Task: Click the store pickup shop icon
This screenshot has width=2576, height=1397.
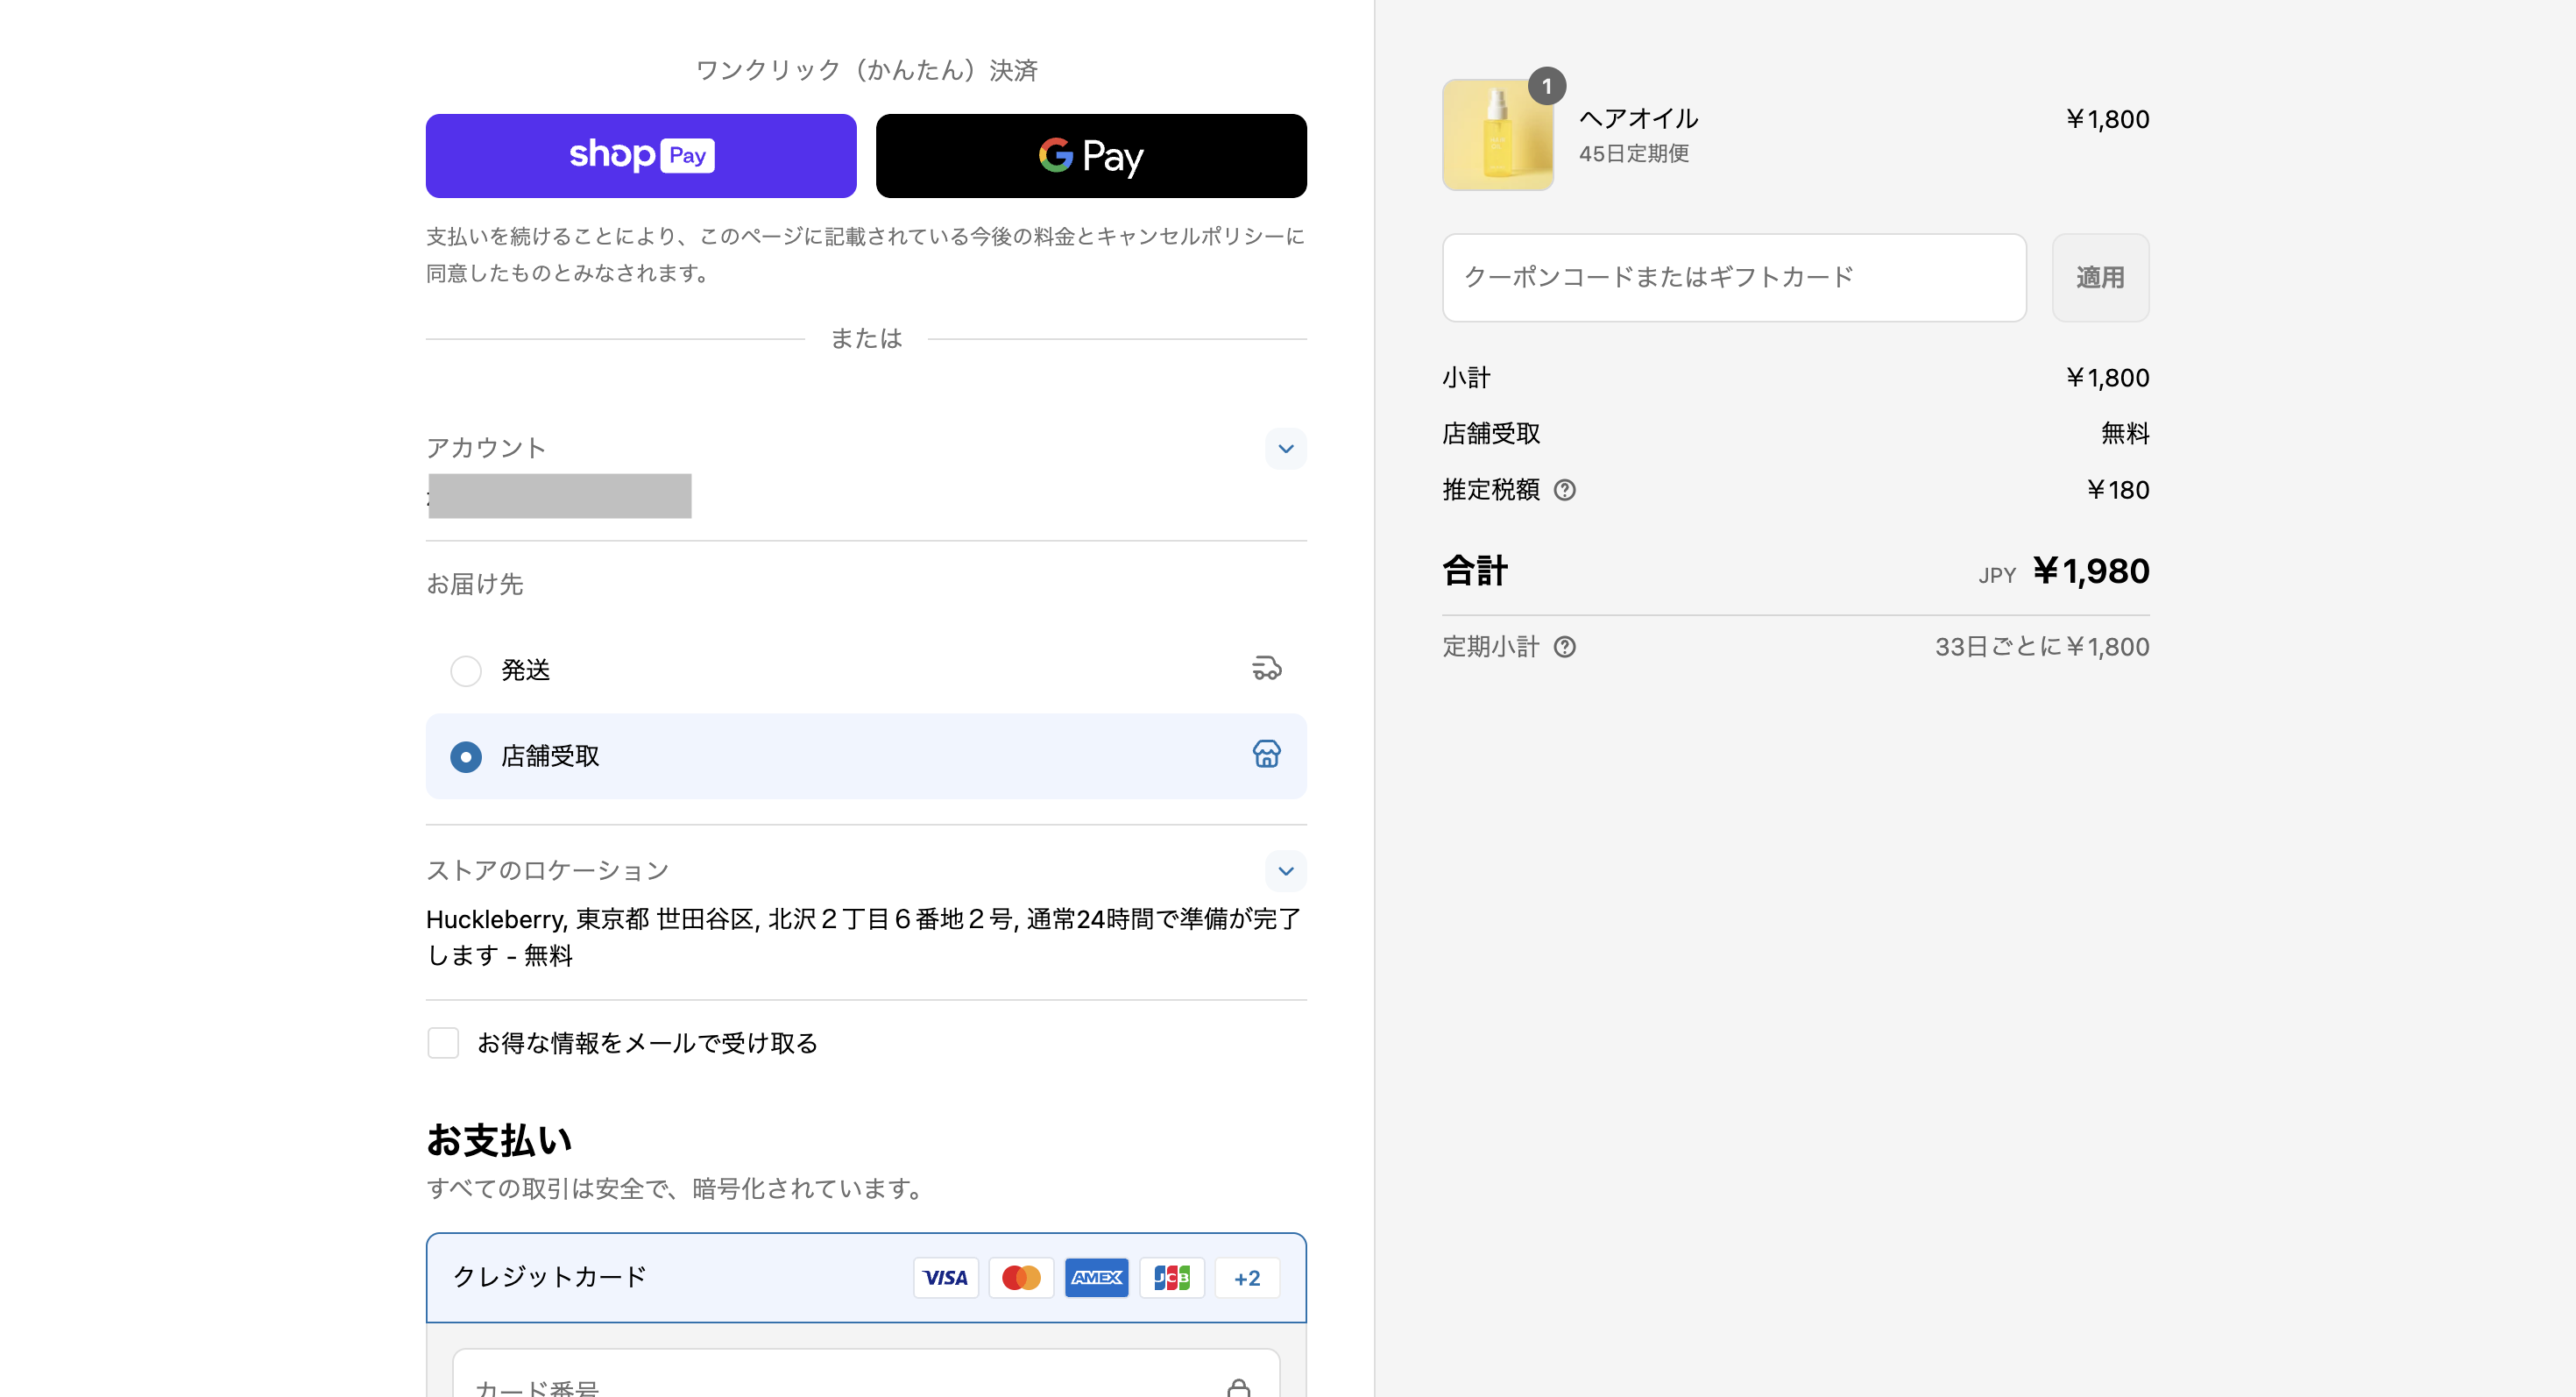Action: [x=1266, y=754]
